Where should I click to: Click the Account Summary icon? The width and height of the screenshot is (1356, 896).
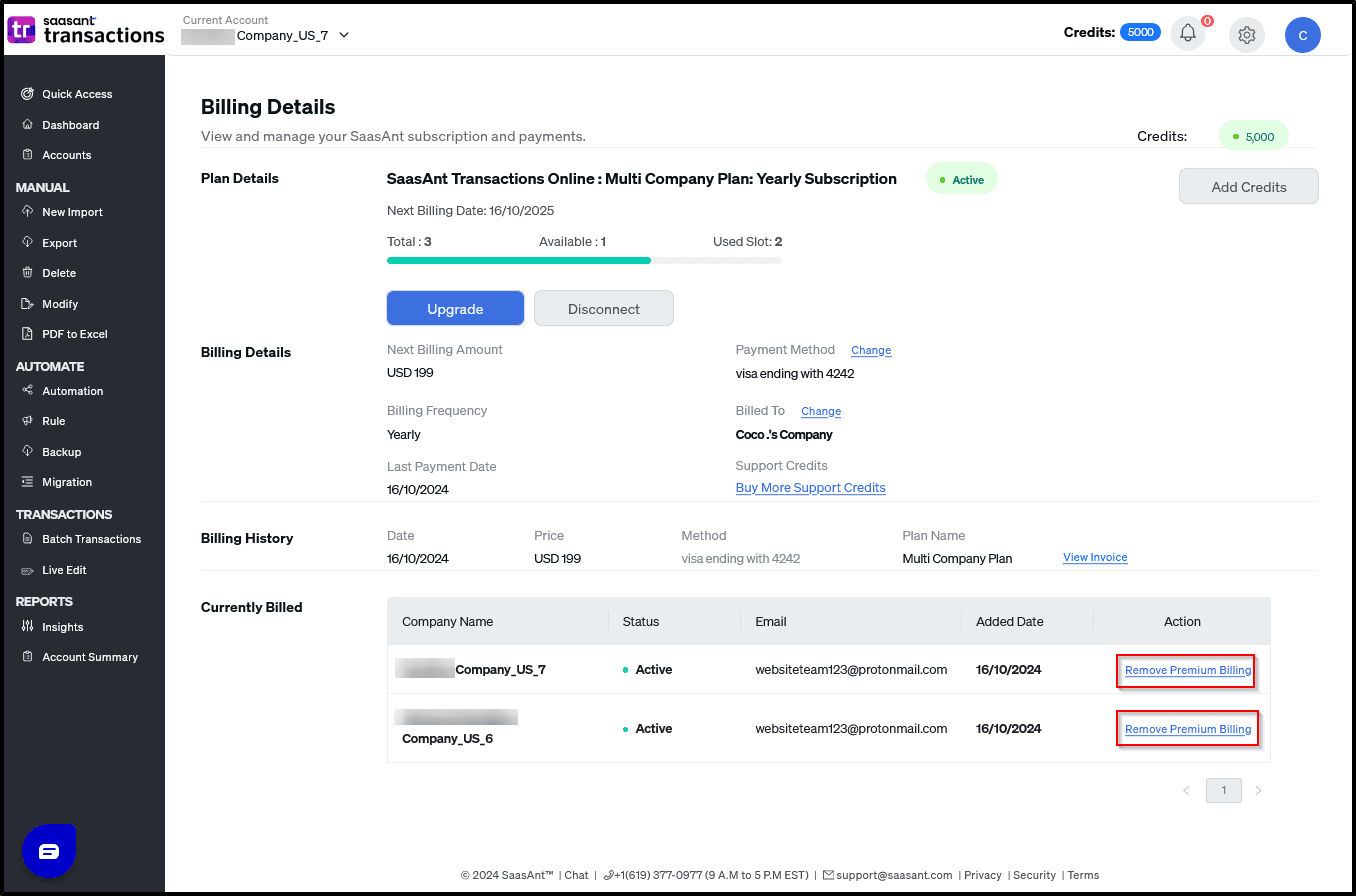[27, 657]
